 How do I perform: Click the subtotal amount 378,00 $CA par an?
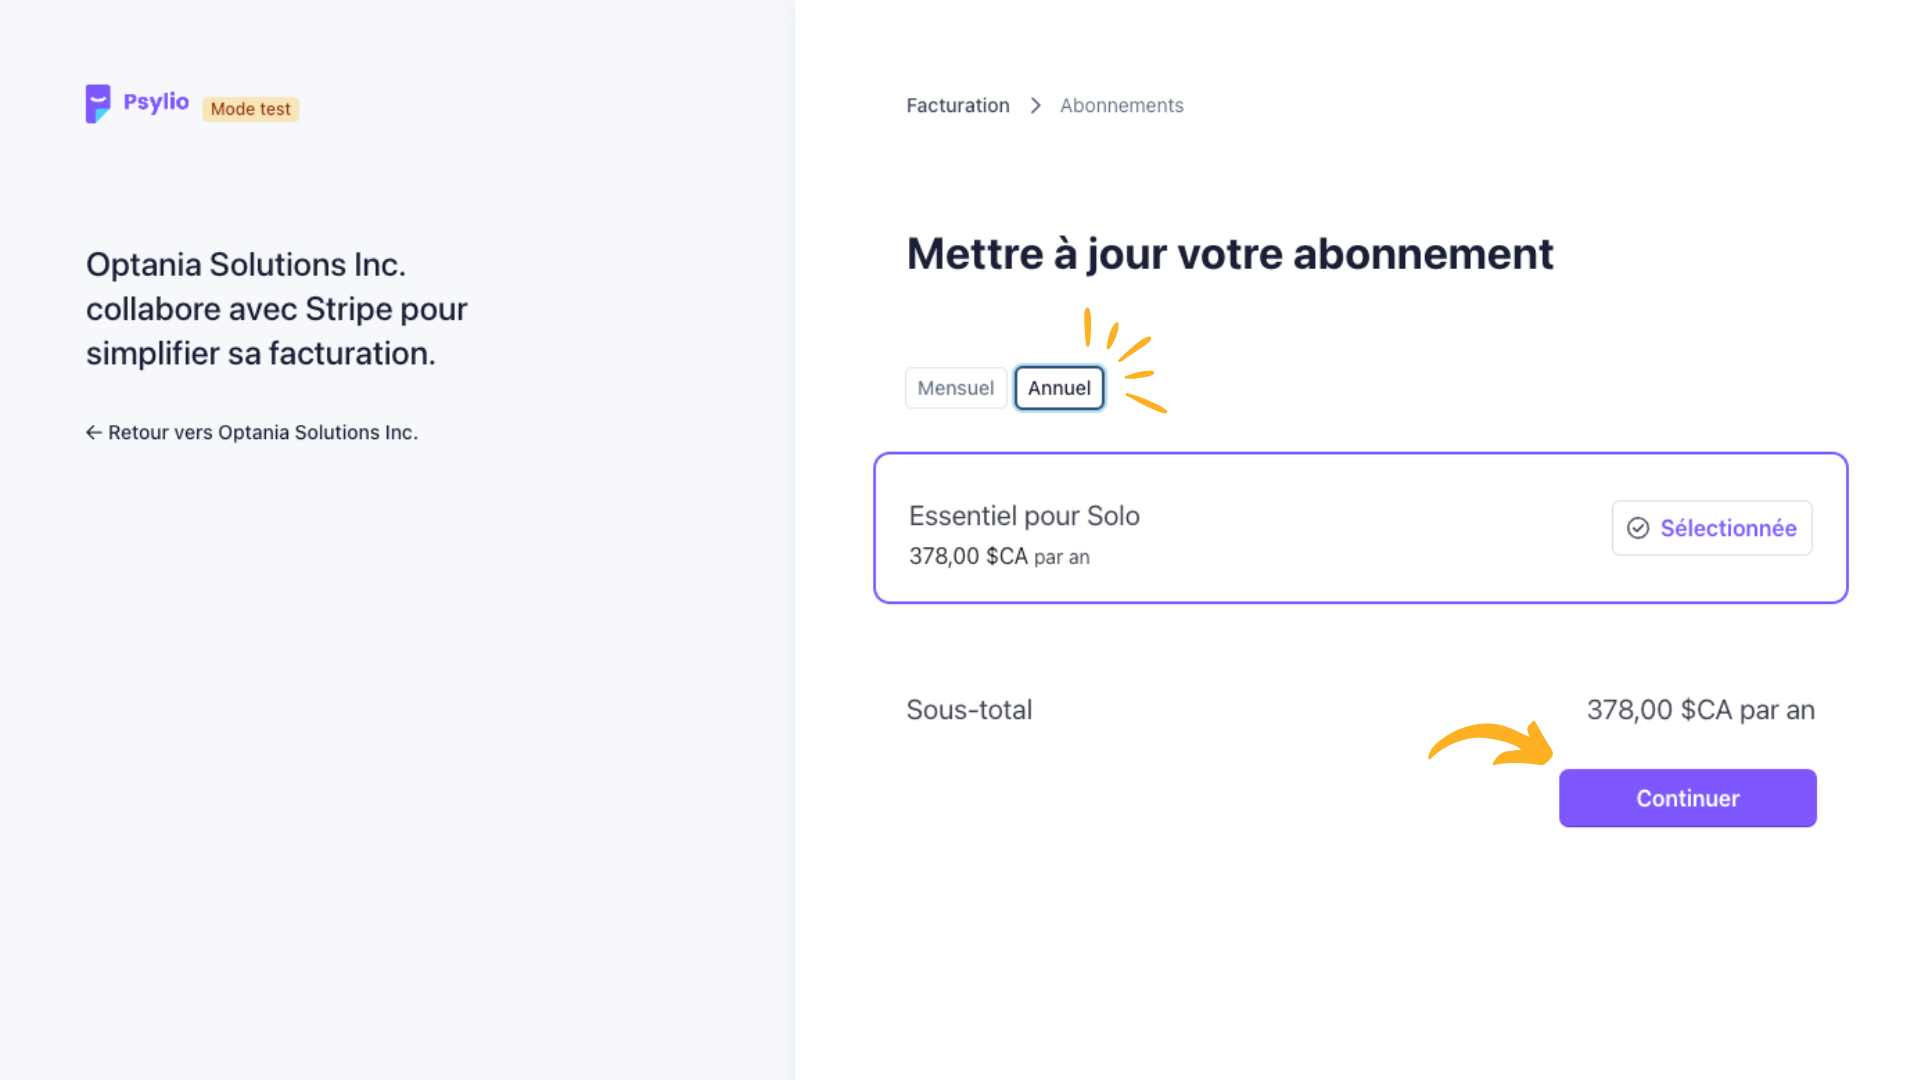1700,710
